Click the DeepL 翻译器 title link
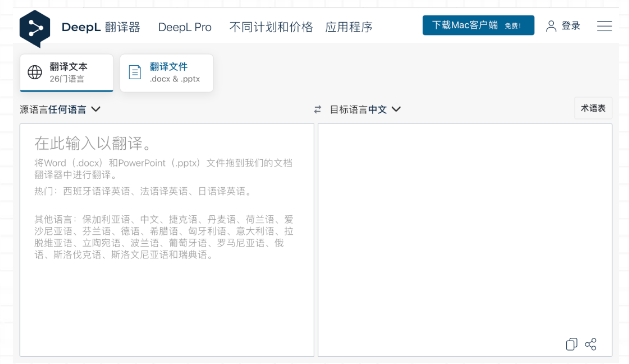 tap(101, 27)
